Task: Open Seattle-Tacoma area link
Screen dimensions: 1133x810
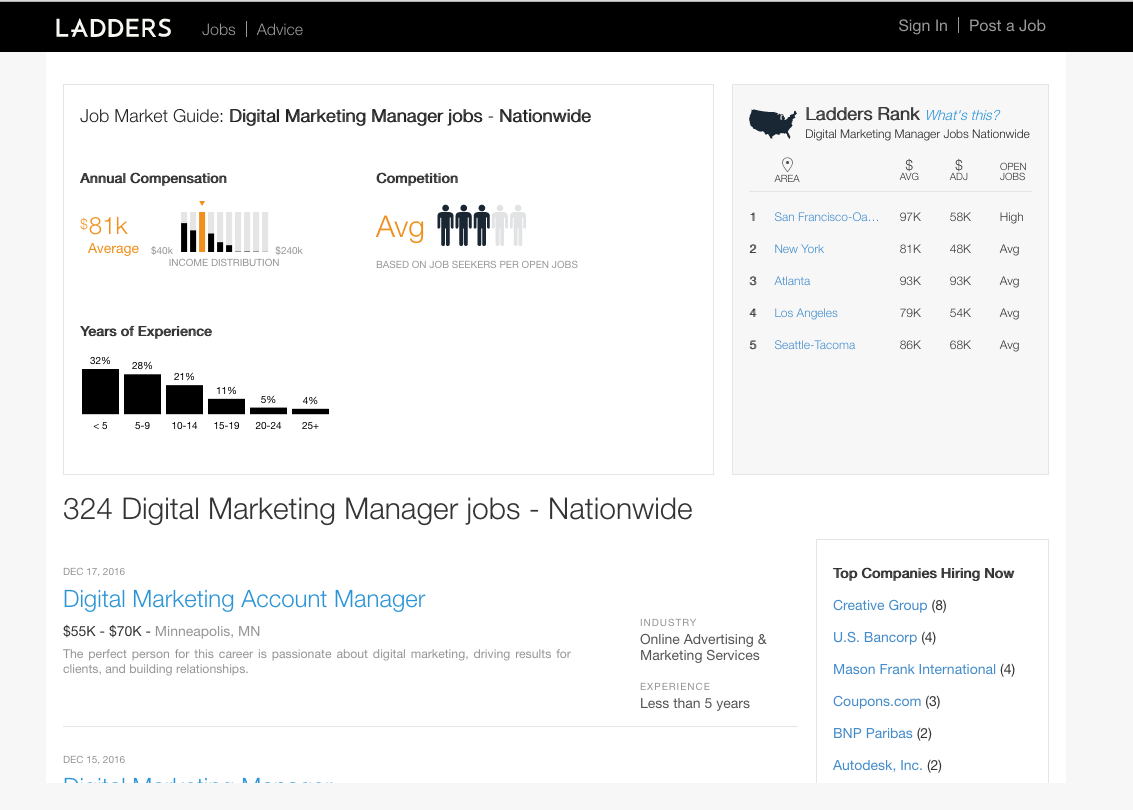Action: [814, 345]
